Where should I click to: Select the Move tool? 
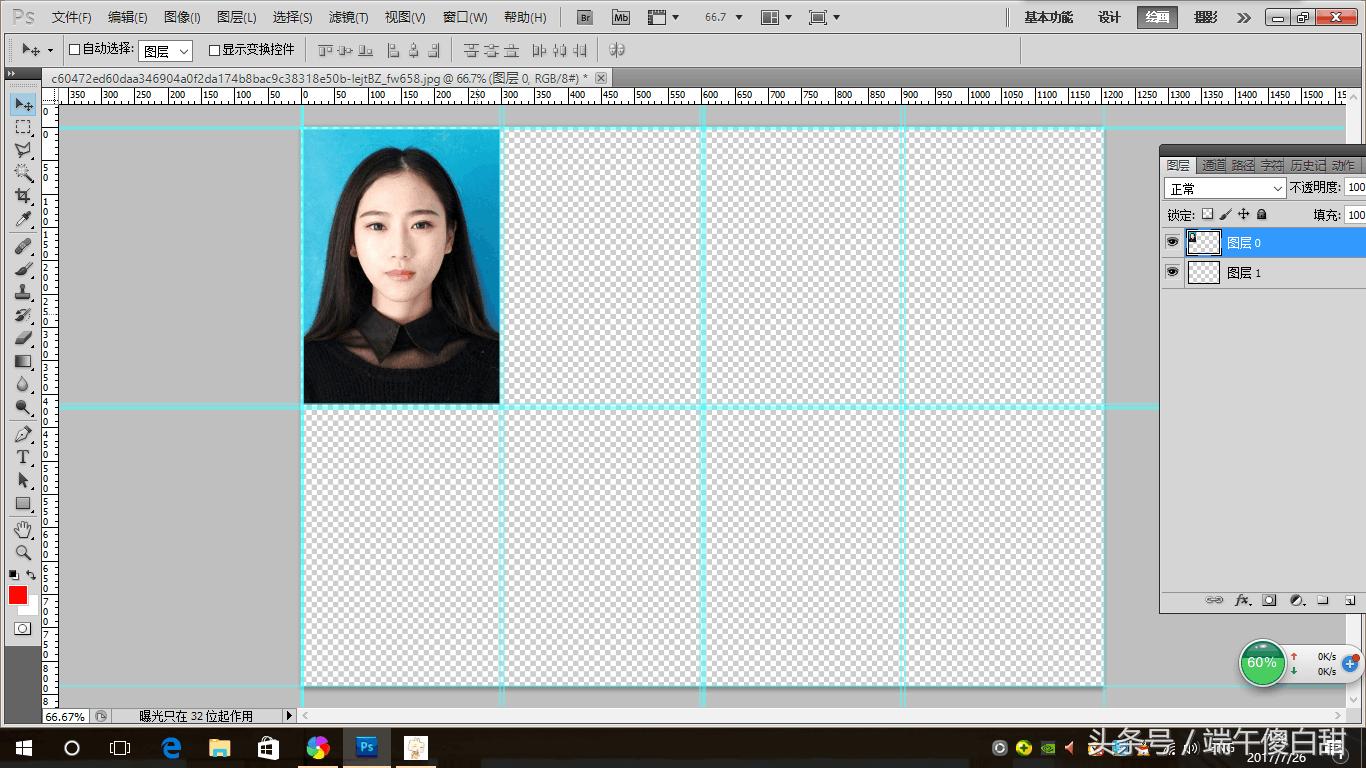pyautogui.click(x=23, y=104)
